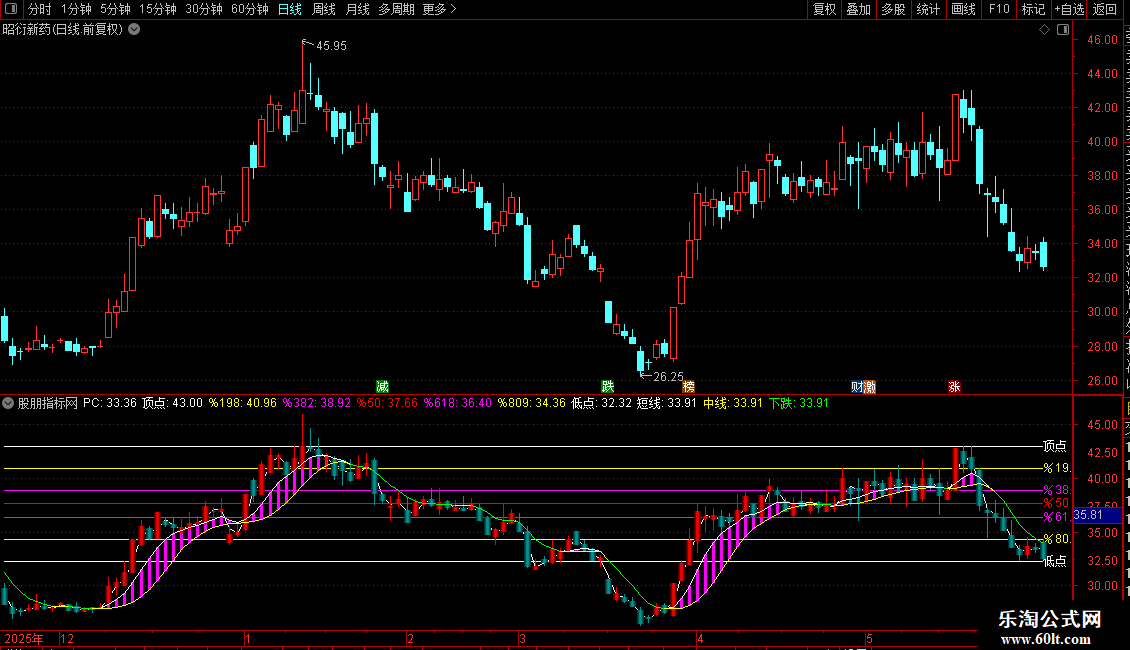1130x650 pixels.
Task: Click the 2025年 date axis label
Action: tap(24, 638)
